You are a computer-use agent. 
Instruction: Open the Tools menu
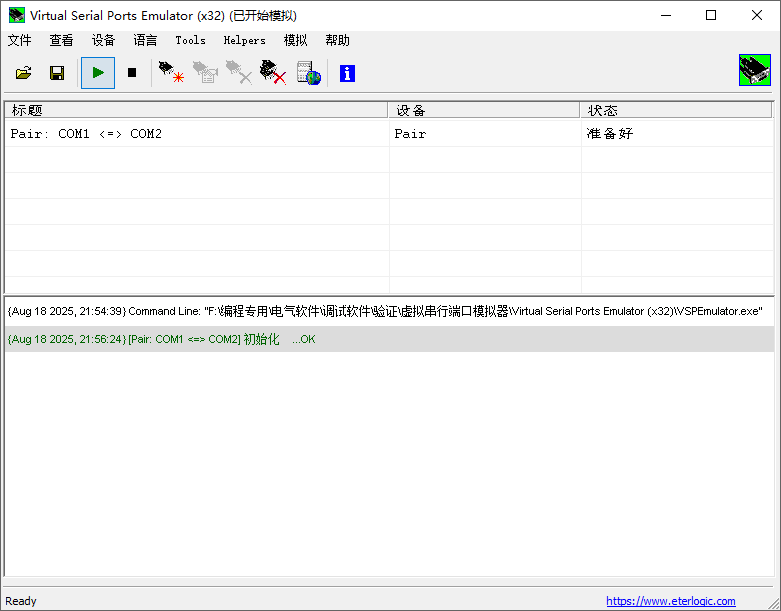[190, 41]
